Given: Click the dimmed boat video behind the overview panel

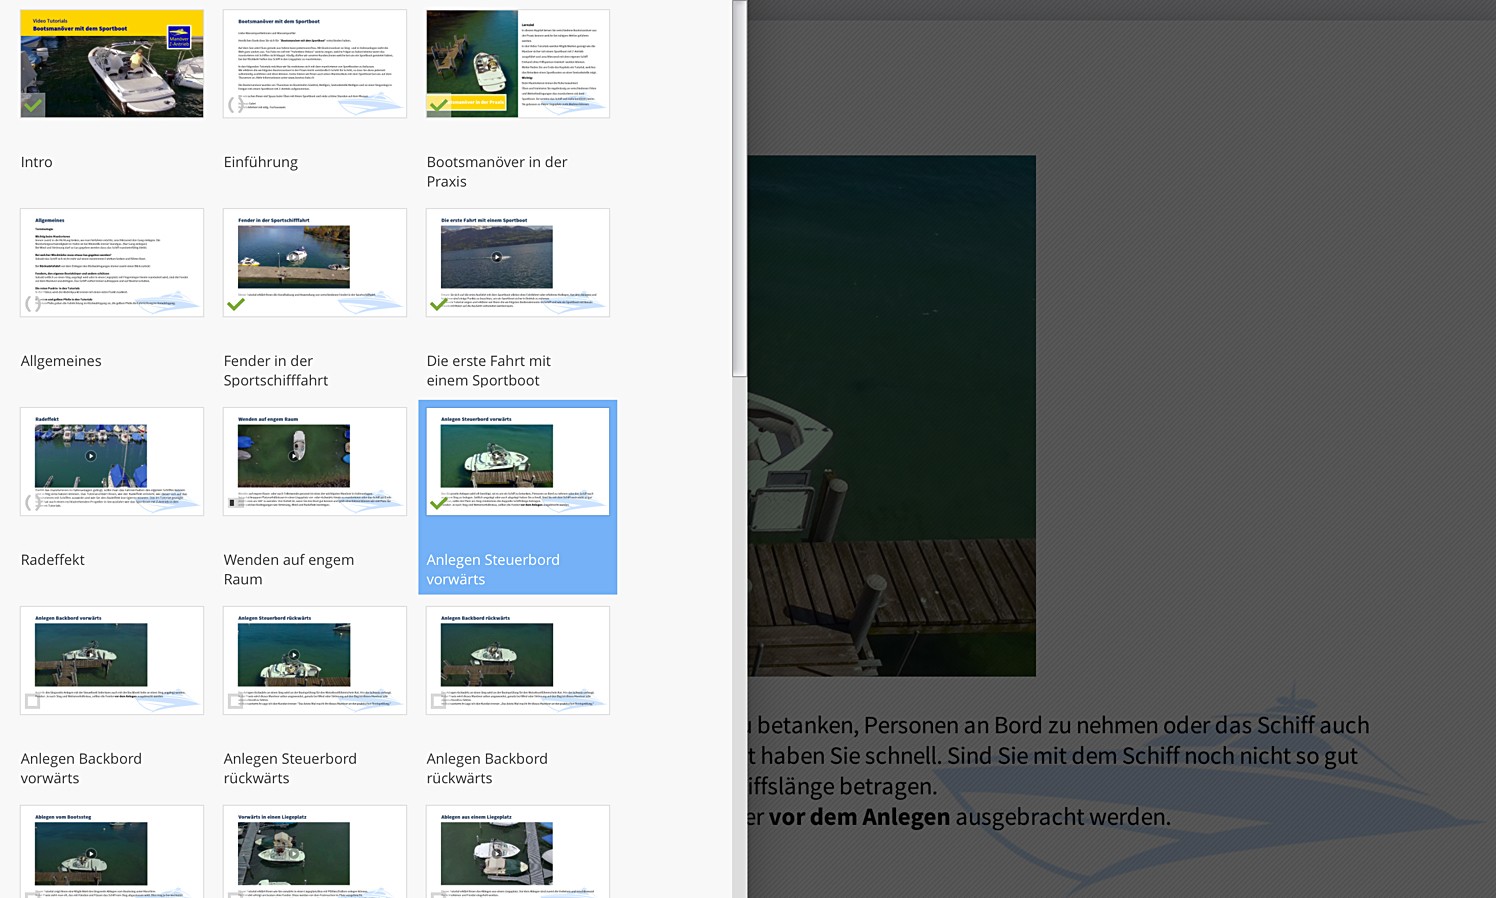Looking at the screenshot, I should point(891,415).
